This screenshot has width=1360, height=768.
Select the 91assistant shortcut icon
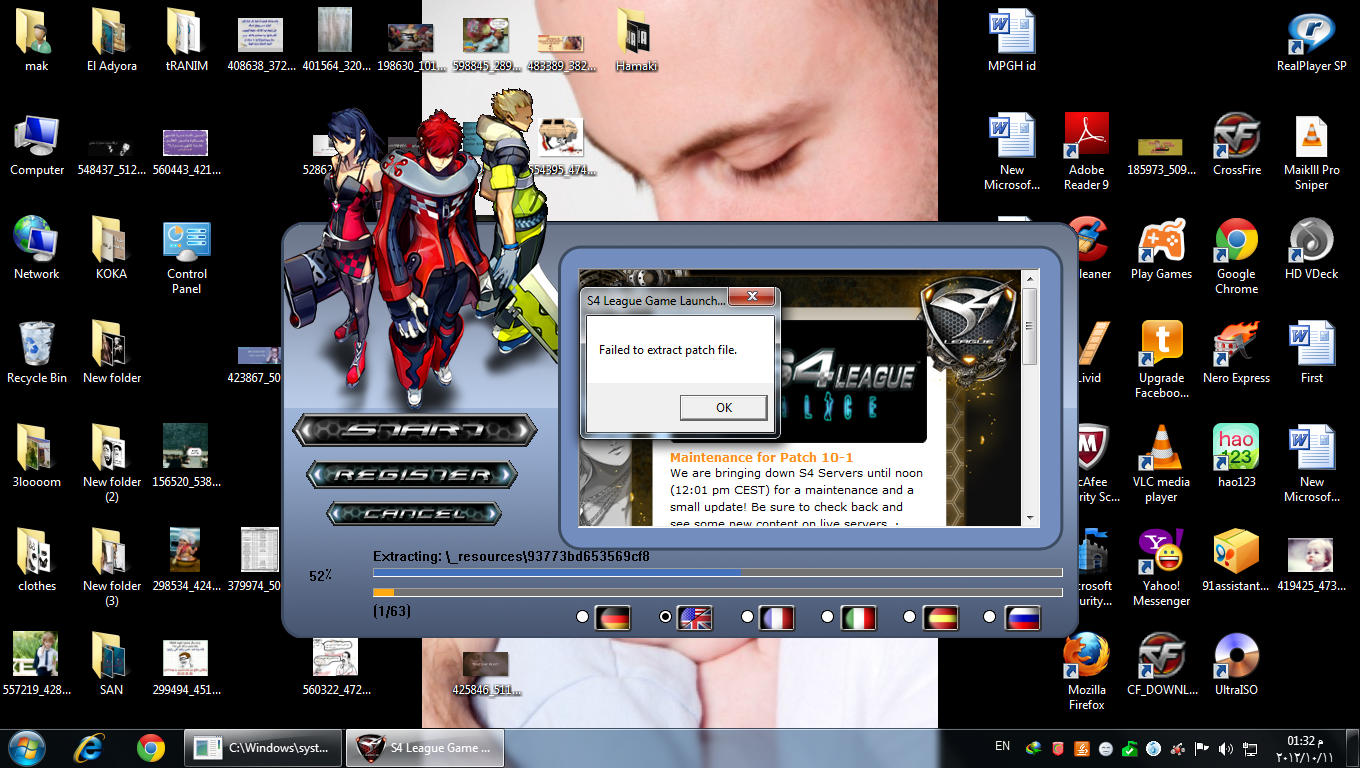[1236, 561]
